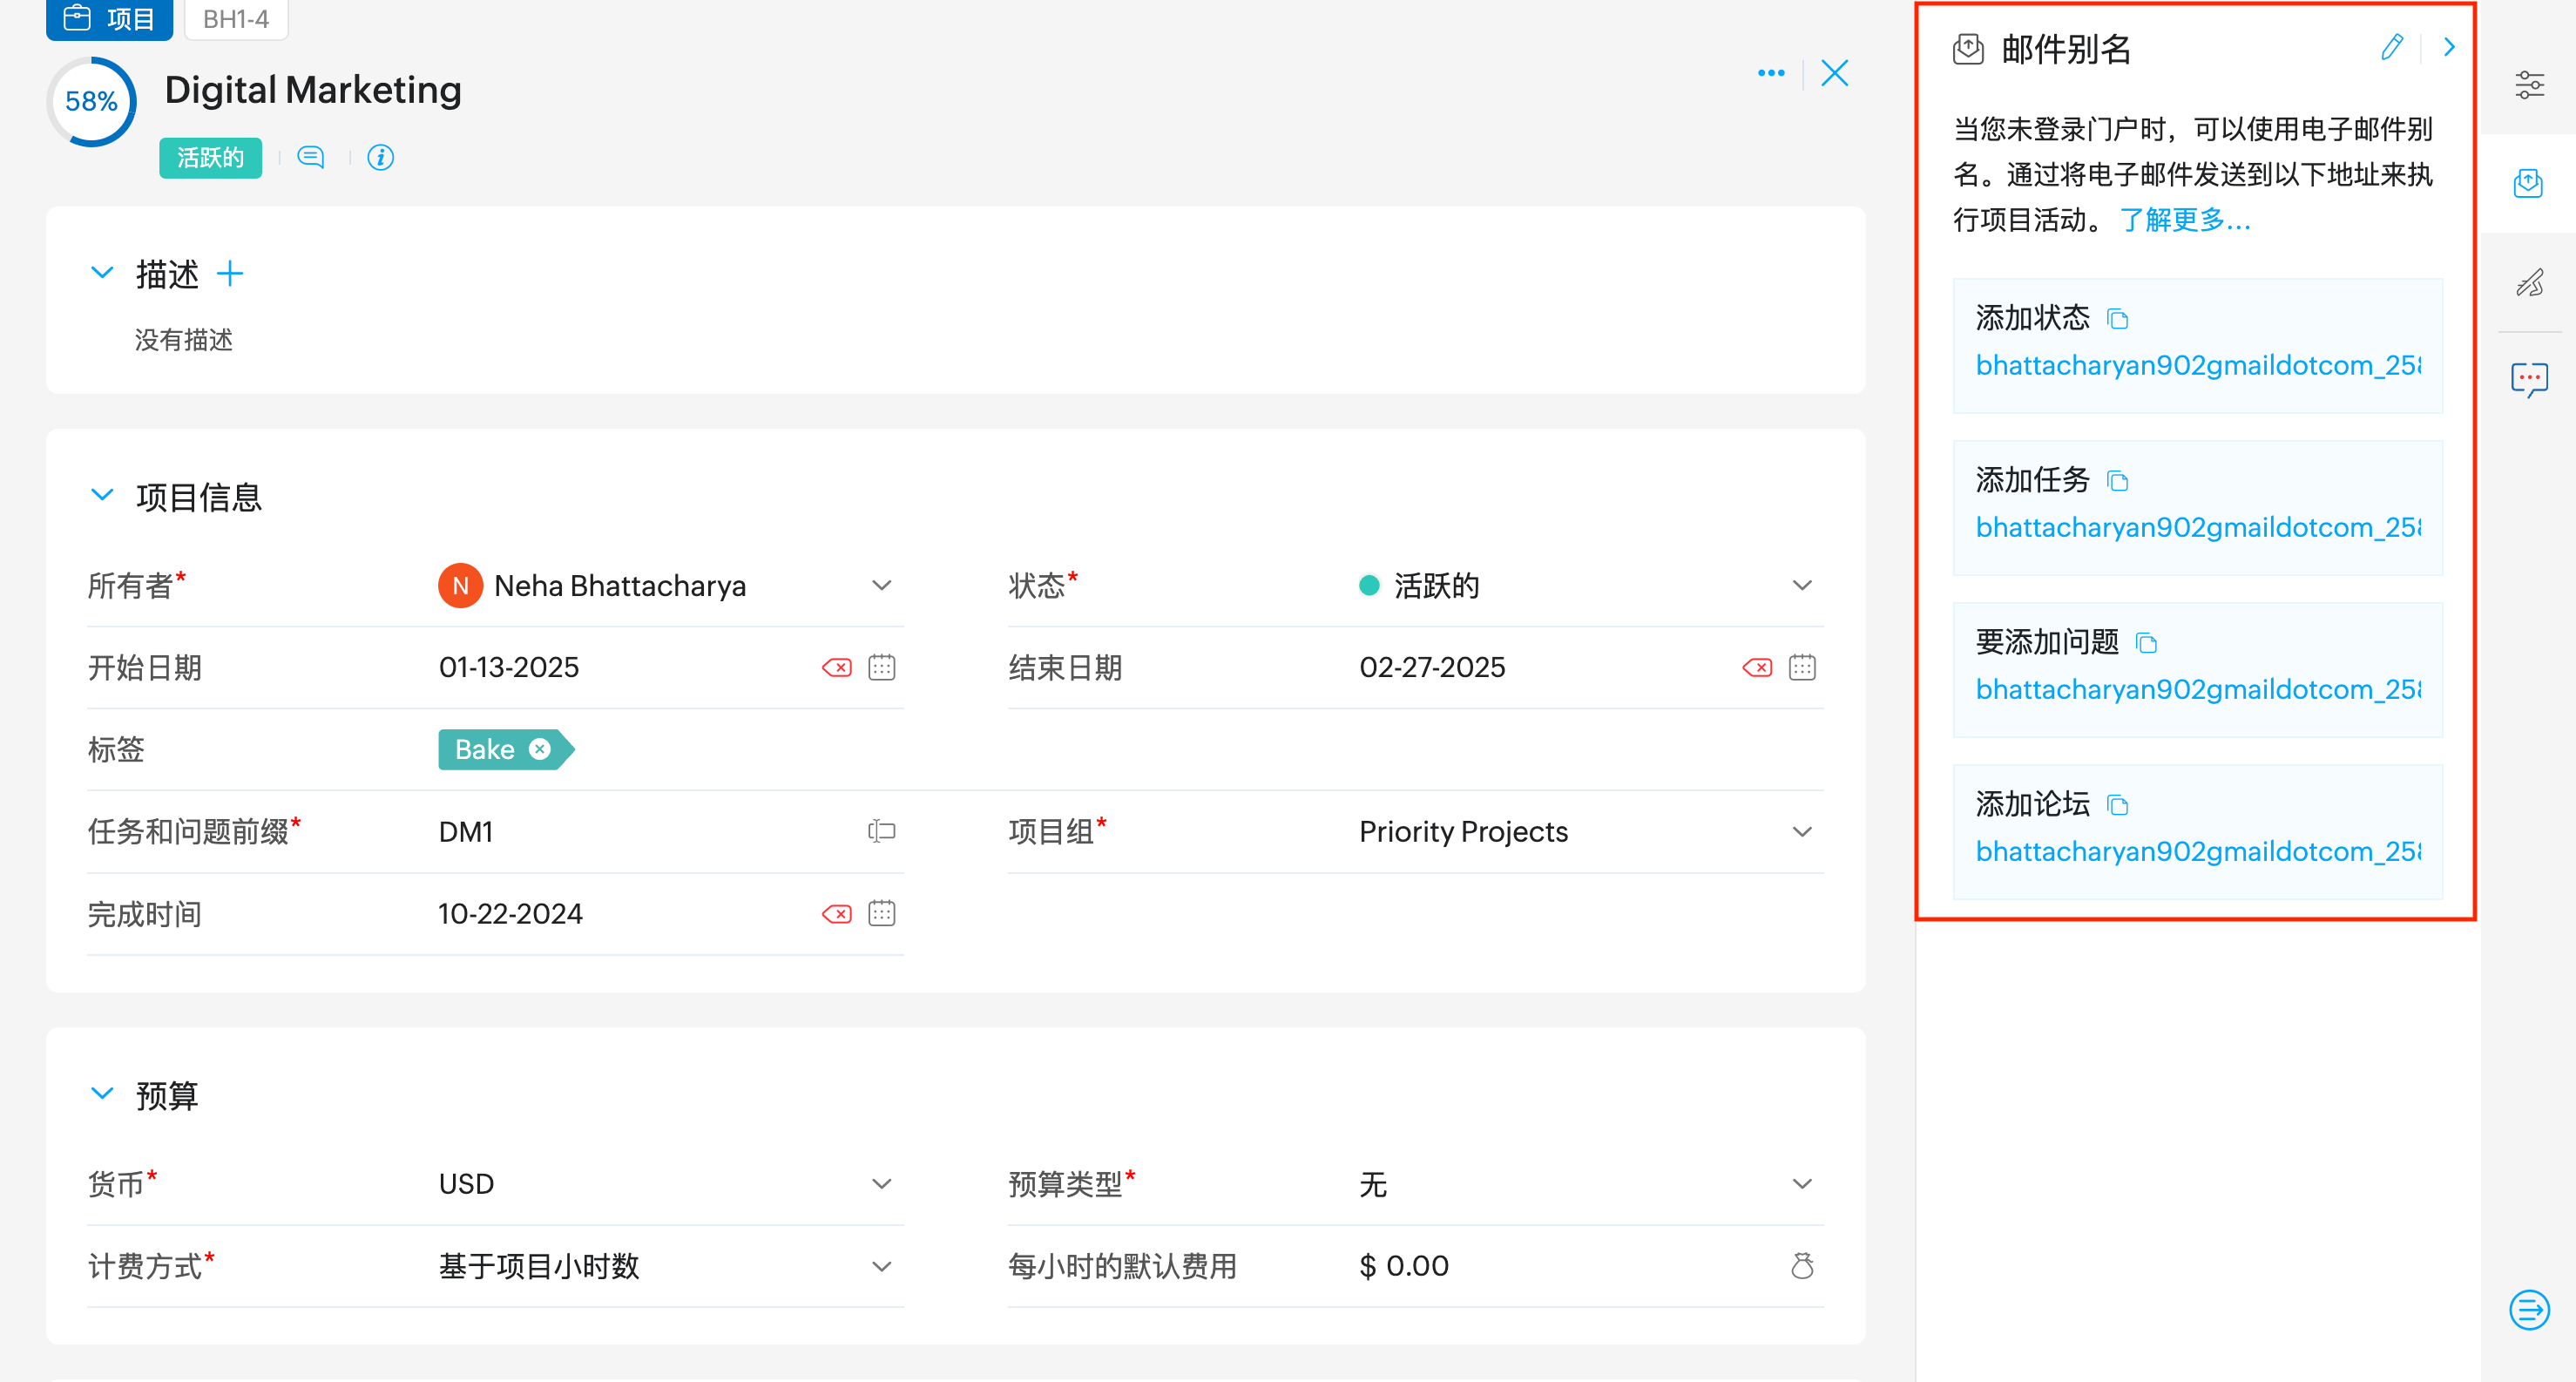
Task: Click the copy icon beside 添加状态
Action: coord(2117,319)
